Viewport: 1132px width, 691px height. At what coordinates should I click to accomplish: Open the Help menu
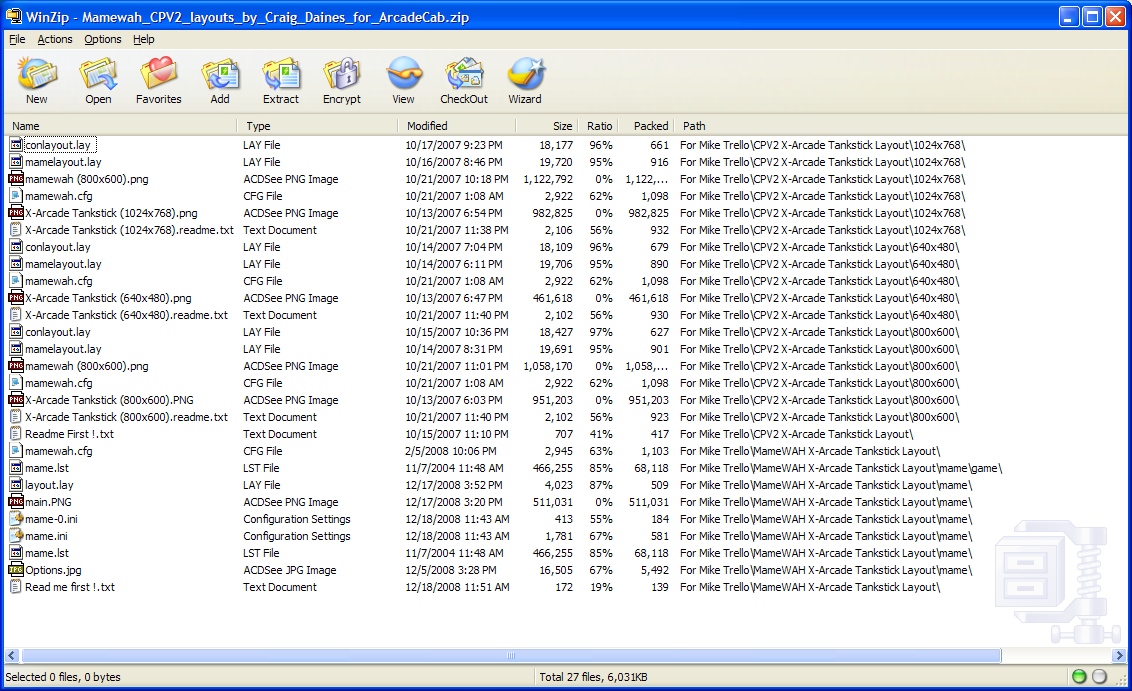pyautogui.click(x=144, y=39)
